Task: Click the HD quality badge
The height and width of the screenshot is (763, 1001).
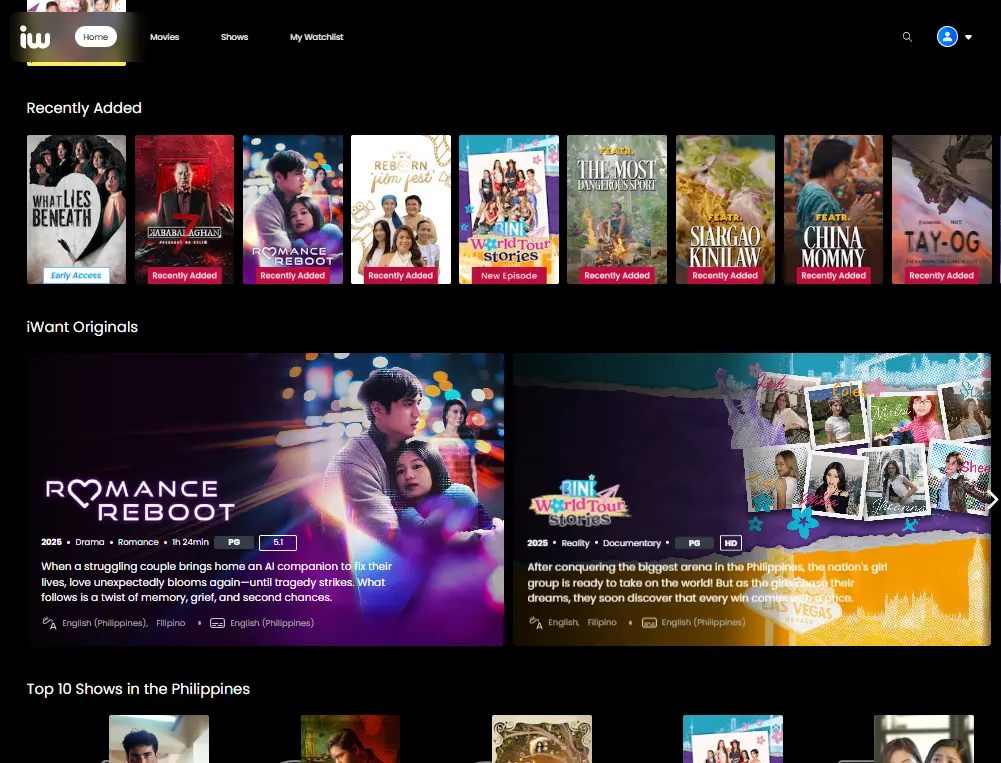Action: 731,543
